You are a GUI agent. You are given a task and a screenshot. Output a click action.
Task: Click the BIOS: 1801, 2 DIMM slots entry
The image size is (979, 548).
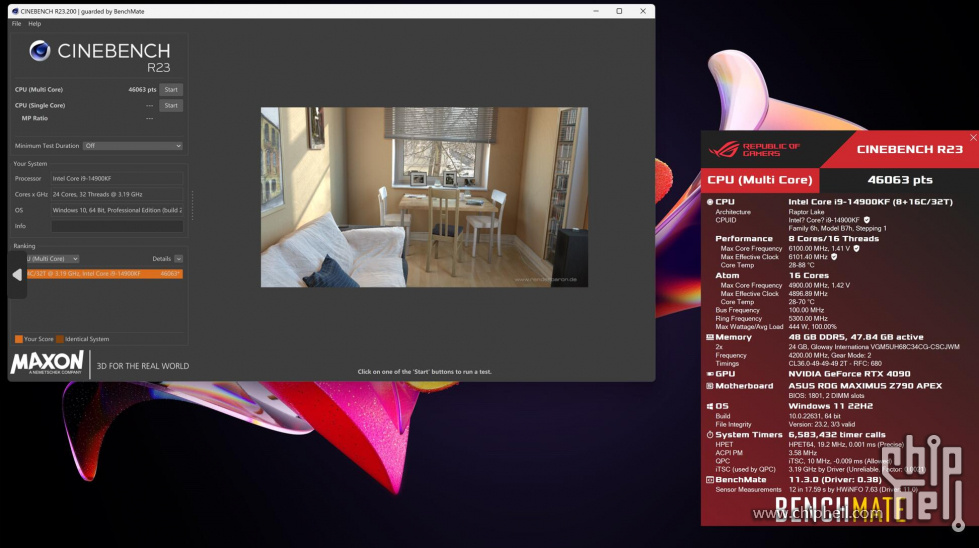[x=827, y=396]
